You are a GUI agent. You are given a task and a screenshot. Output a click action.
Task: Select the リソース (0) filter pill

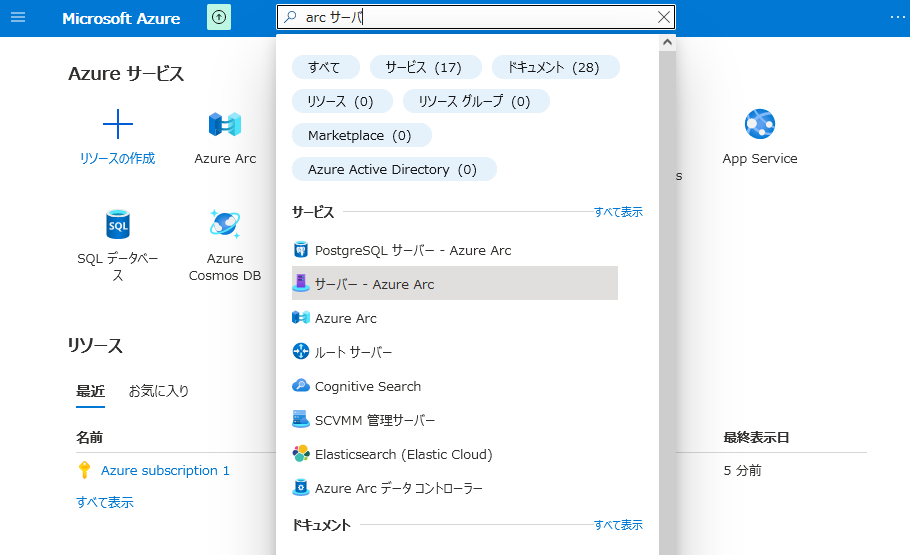pyautogui.click(x=342, y=102)
